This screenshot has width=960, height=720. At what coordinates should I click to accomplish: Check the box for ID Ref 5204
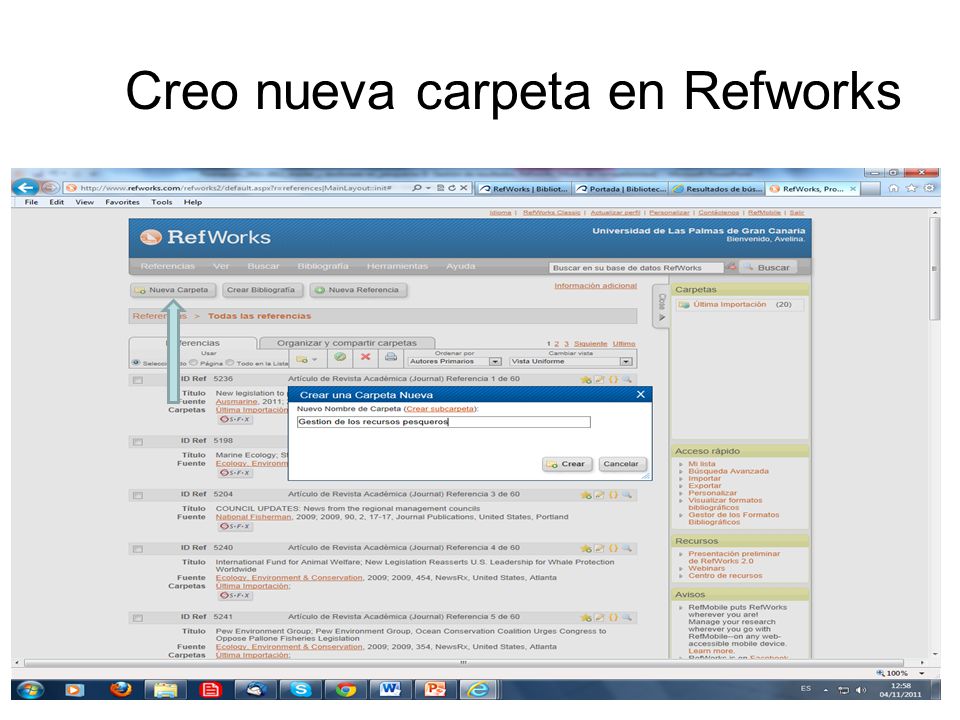tap(137, 495)
